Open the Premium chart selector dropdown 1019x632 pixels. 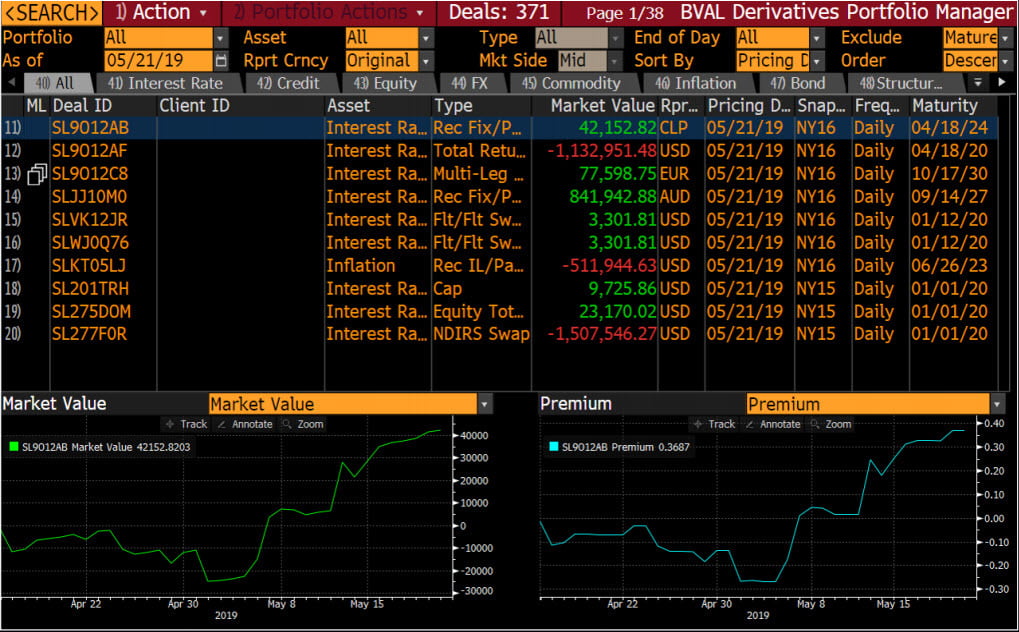(x=997, y=404)
